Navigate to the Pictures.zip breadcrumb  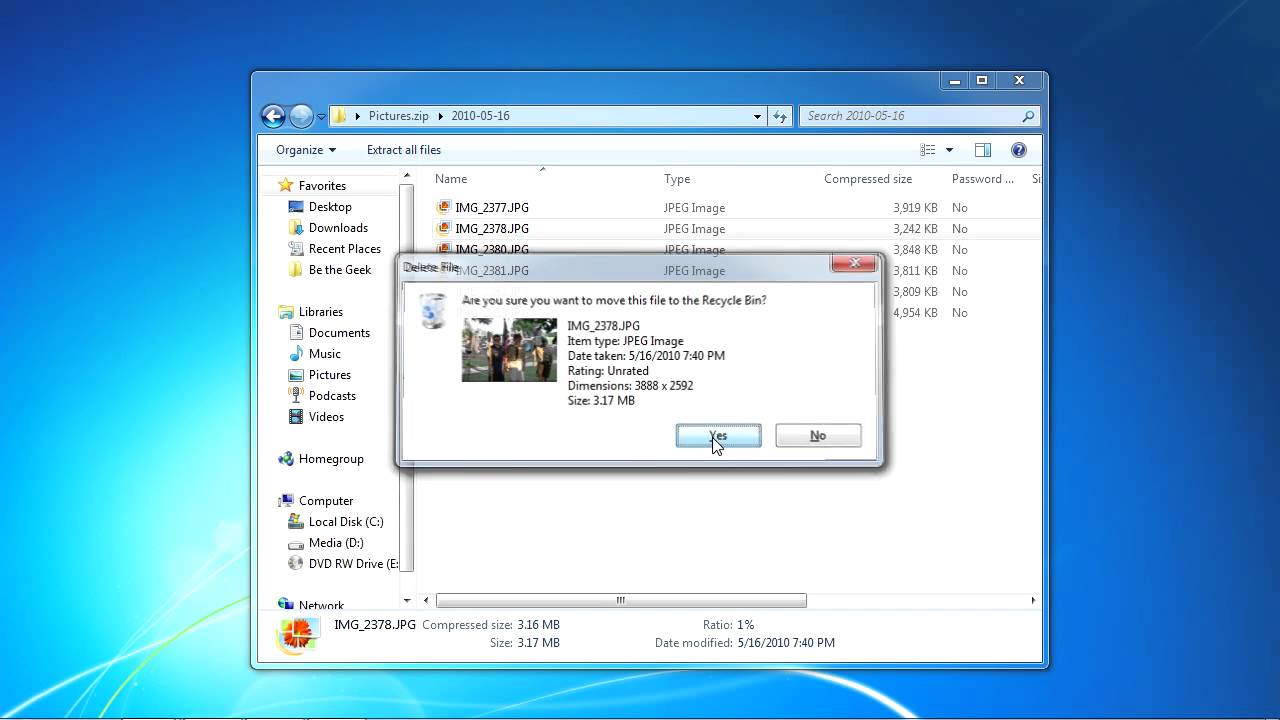coord(398,116)
